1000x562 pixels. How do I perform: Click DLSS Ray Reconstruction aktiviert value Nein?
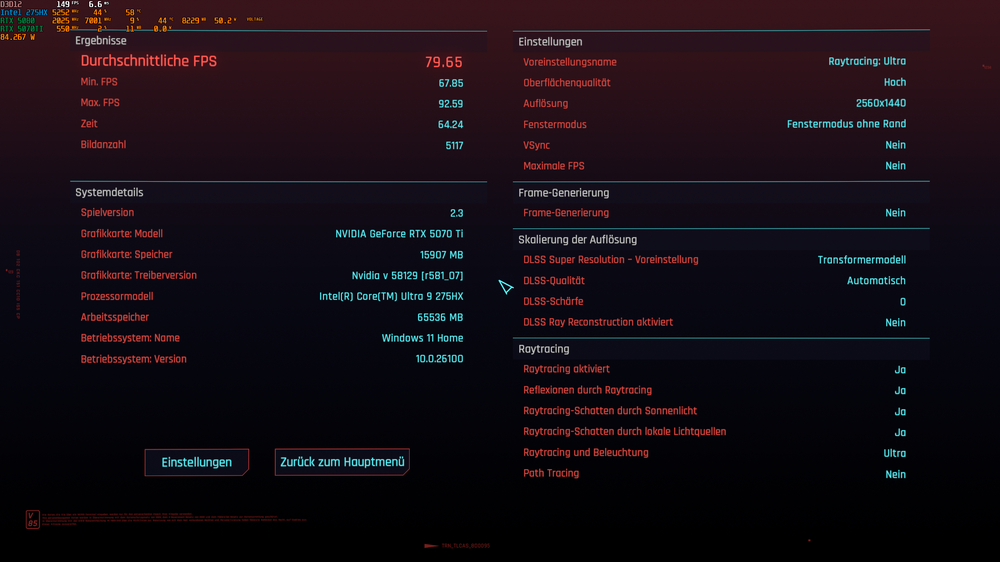click(895, 323)
